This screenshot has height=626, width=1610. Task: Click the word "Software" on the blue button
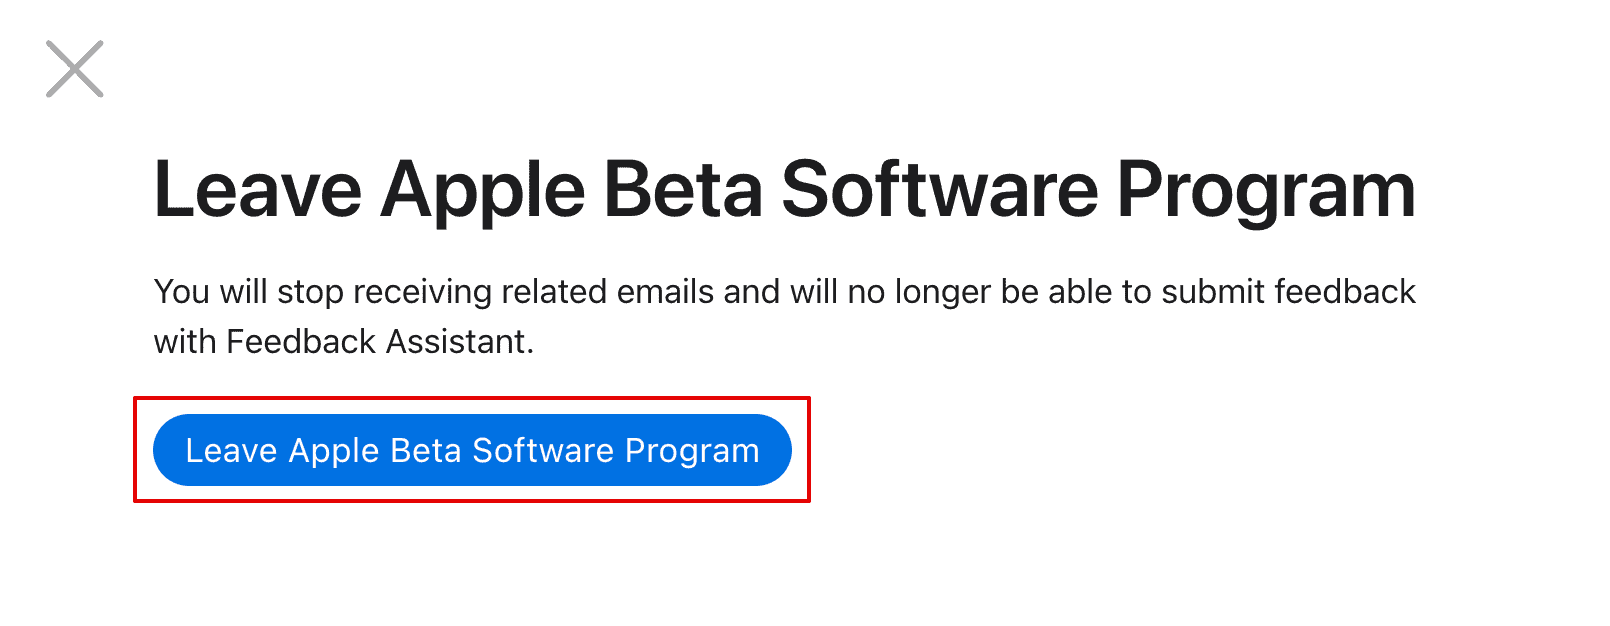pos(543,451)
